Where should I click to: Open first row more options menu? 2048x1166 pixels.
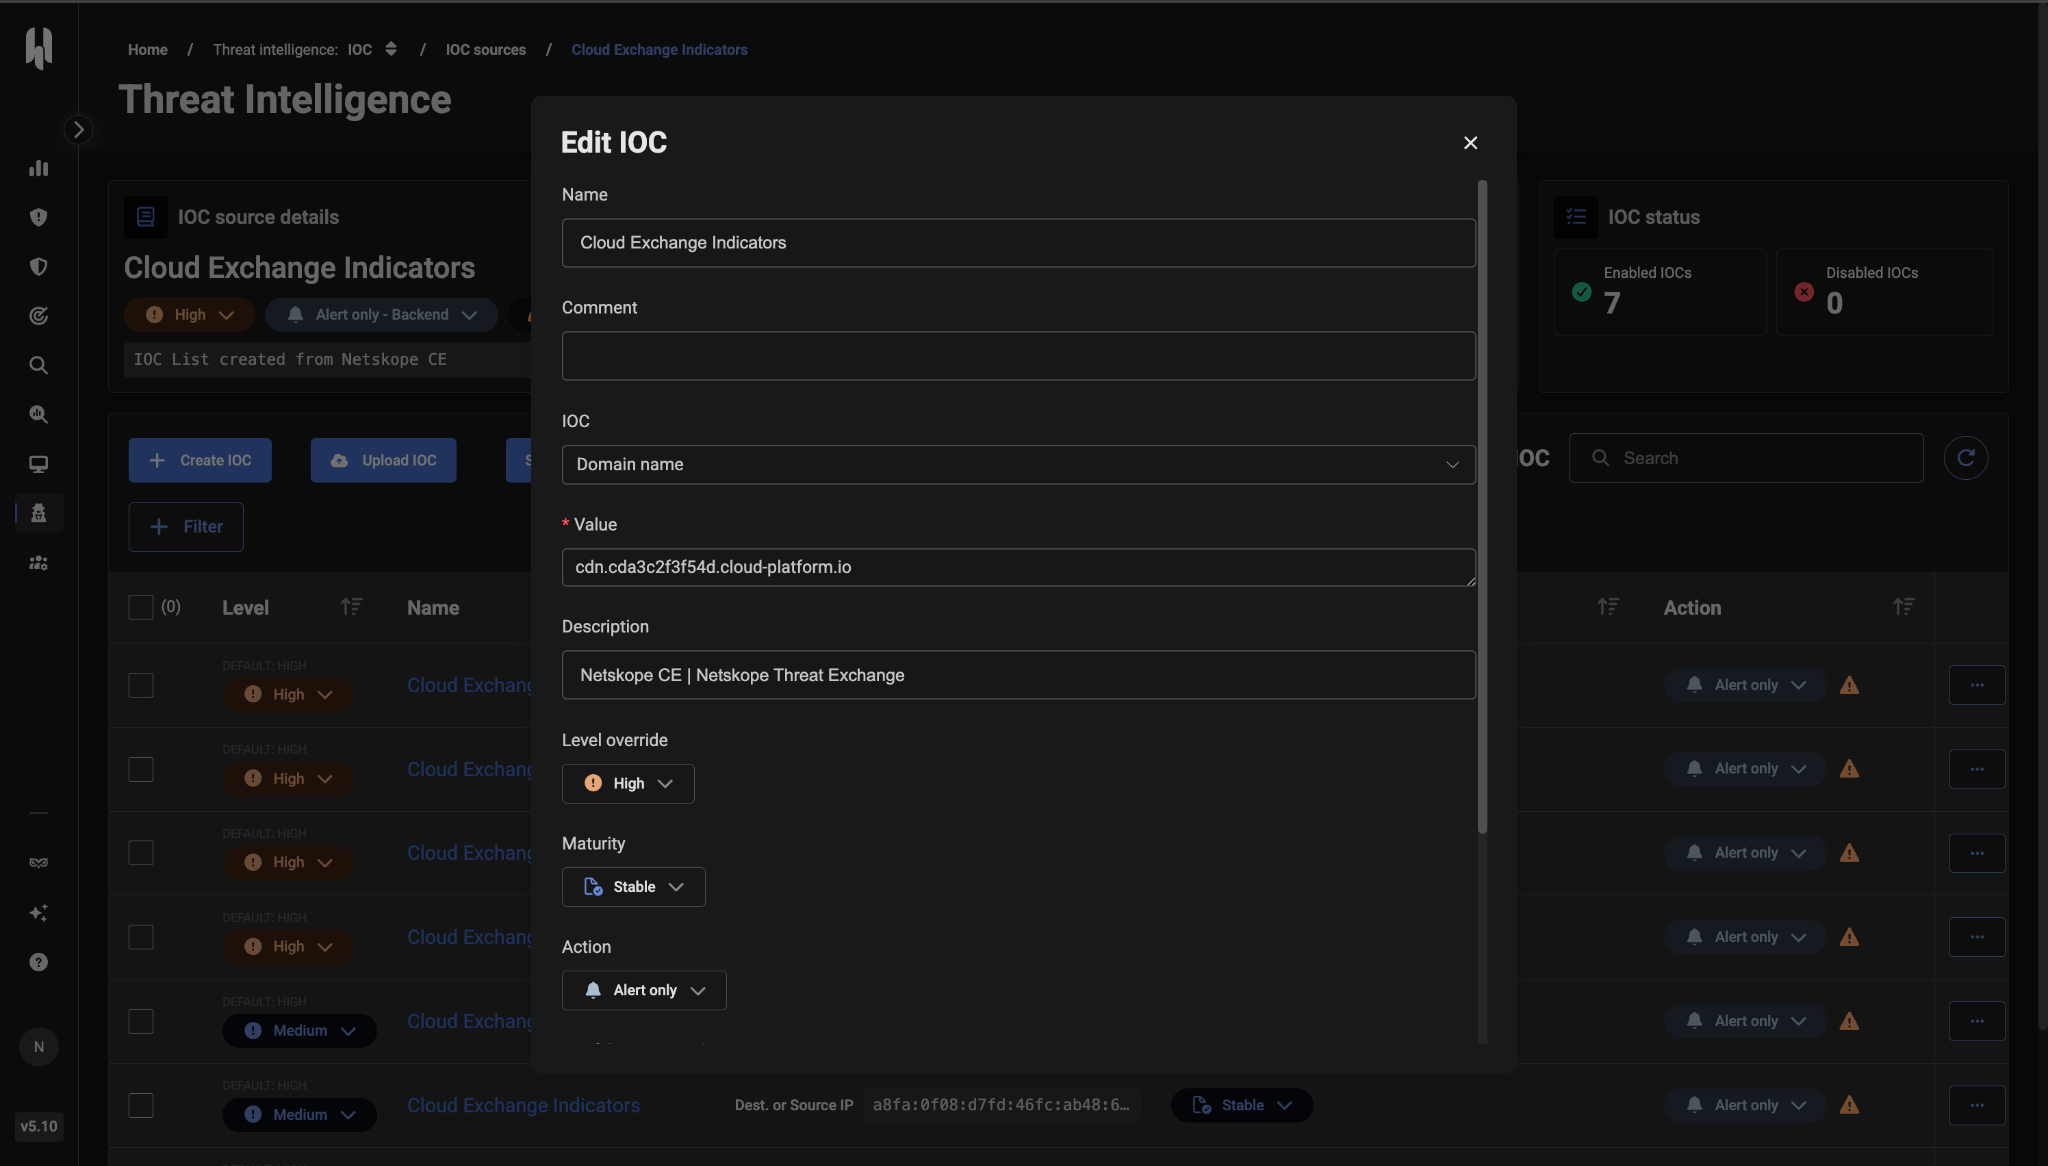pyautogui.click(x=1977, y=685)
